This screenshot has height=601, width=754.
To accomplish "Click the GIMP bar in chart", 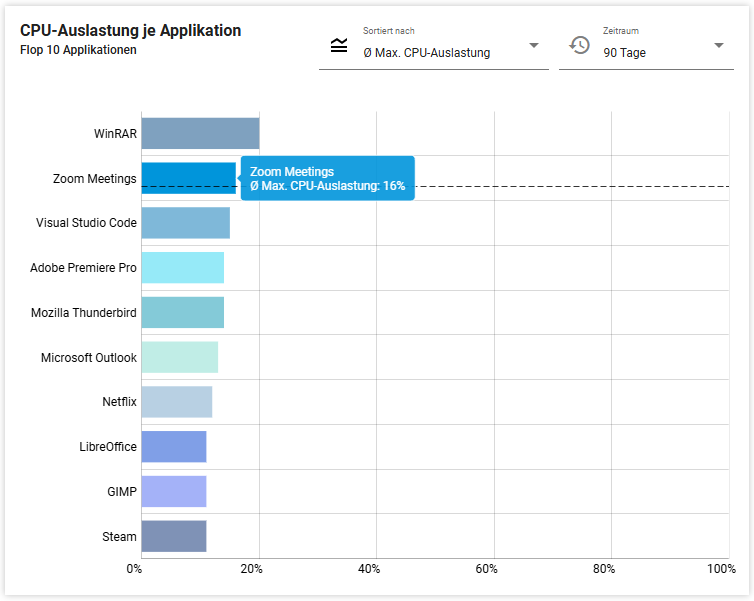I will [173, 491].
